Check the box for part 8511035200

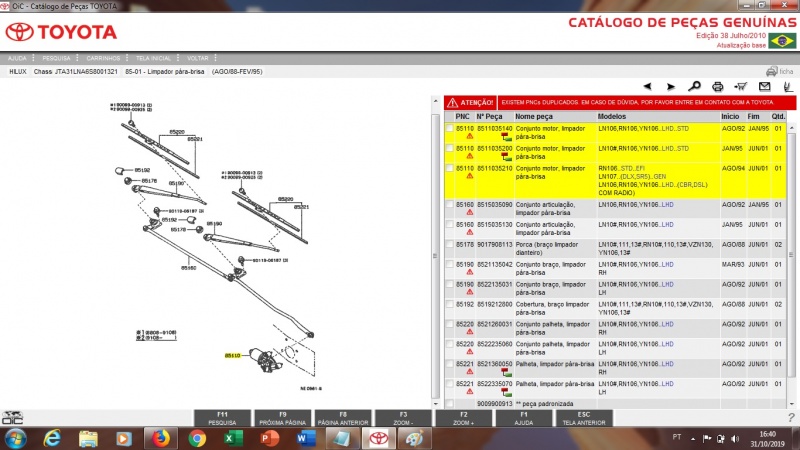(449, 148)
